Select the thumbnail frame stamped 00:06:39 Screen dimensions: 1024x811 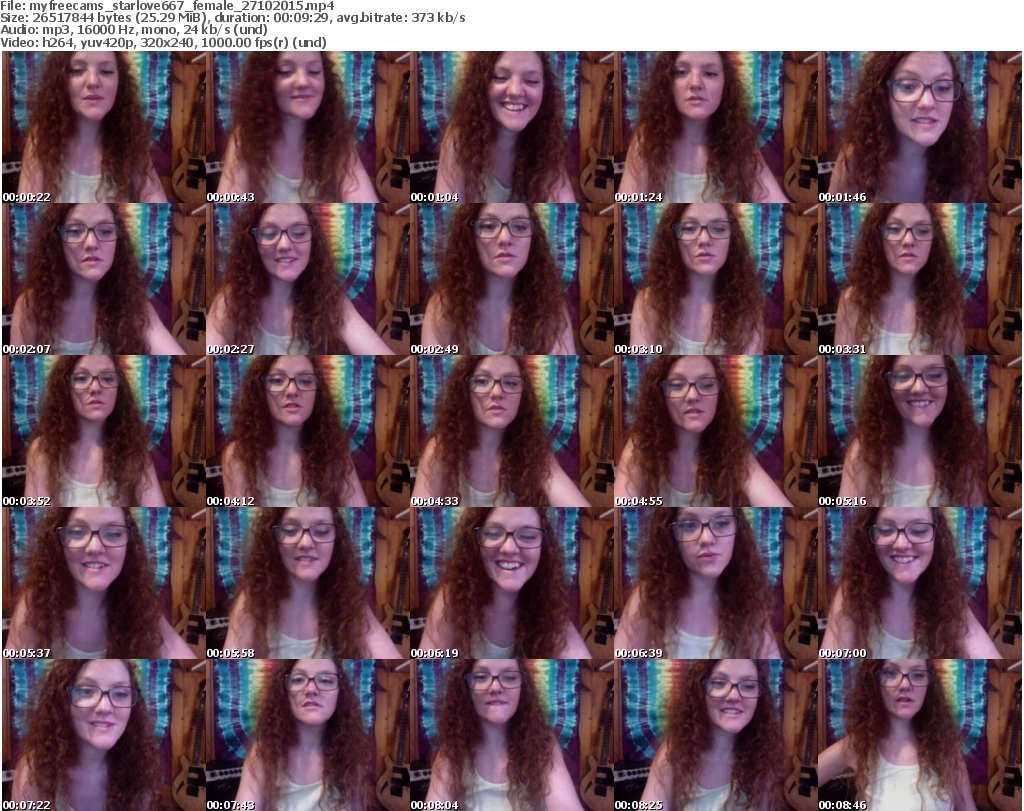click(716, 583)
